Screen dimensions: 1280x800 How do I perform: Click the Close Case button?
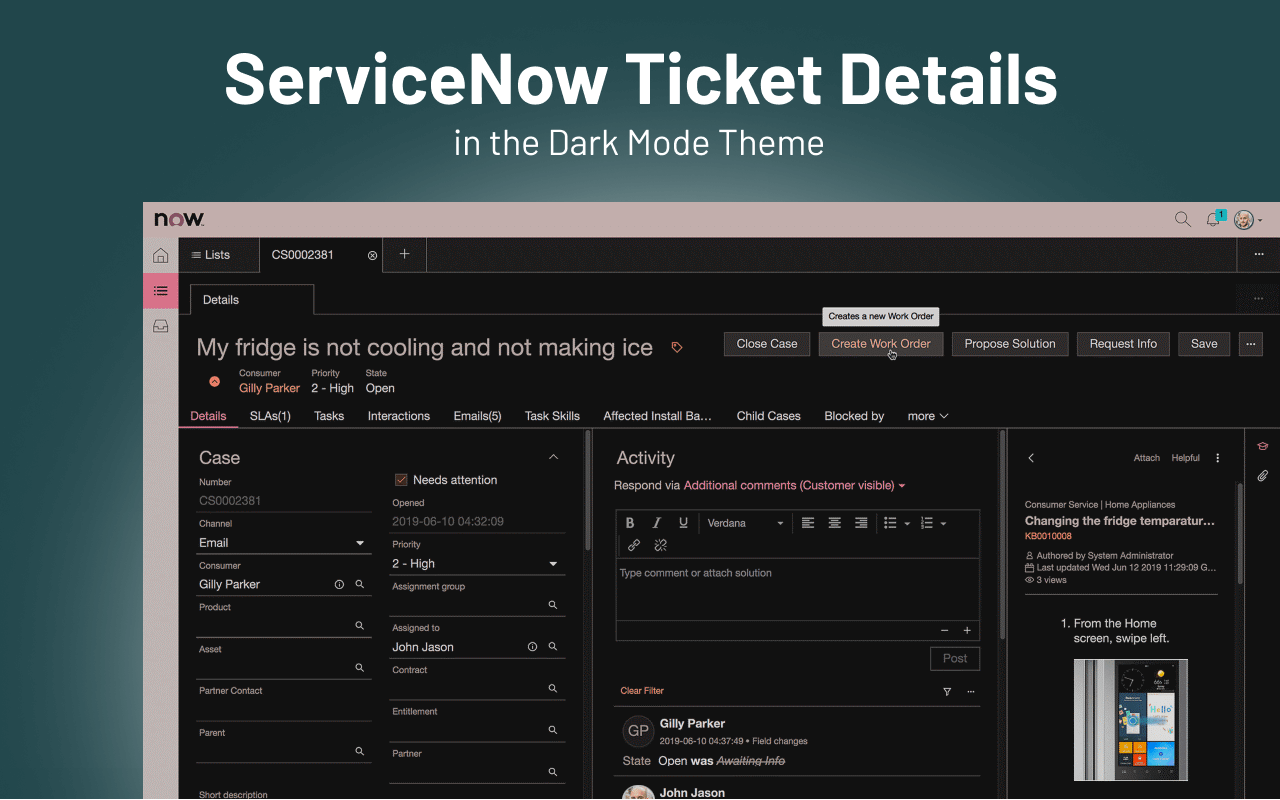767,344
